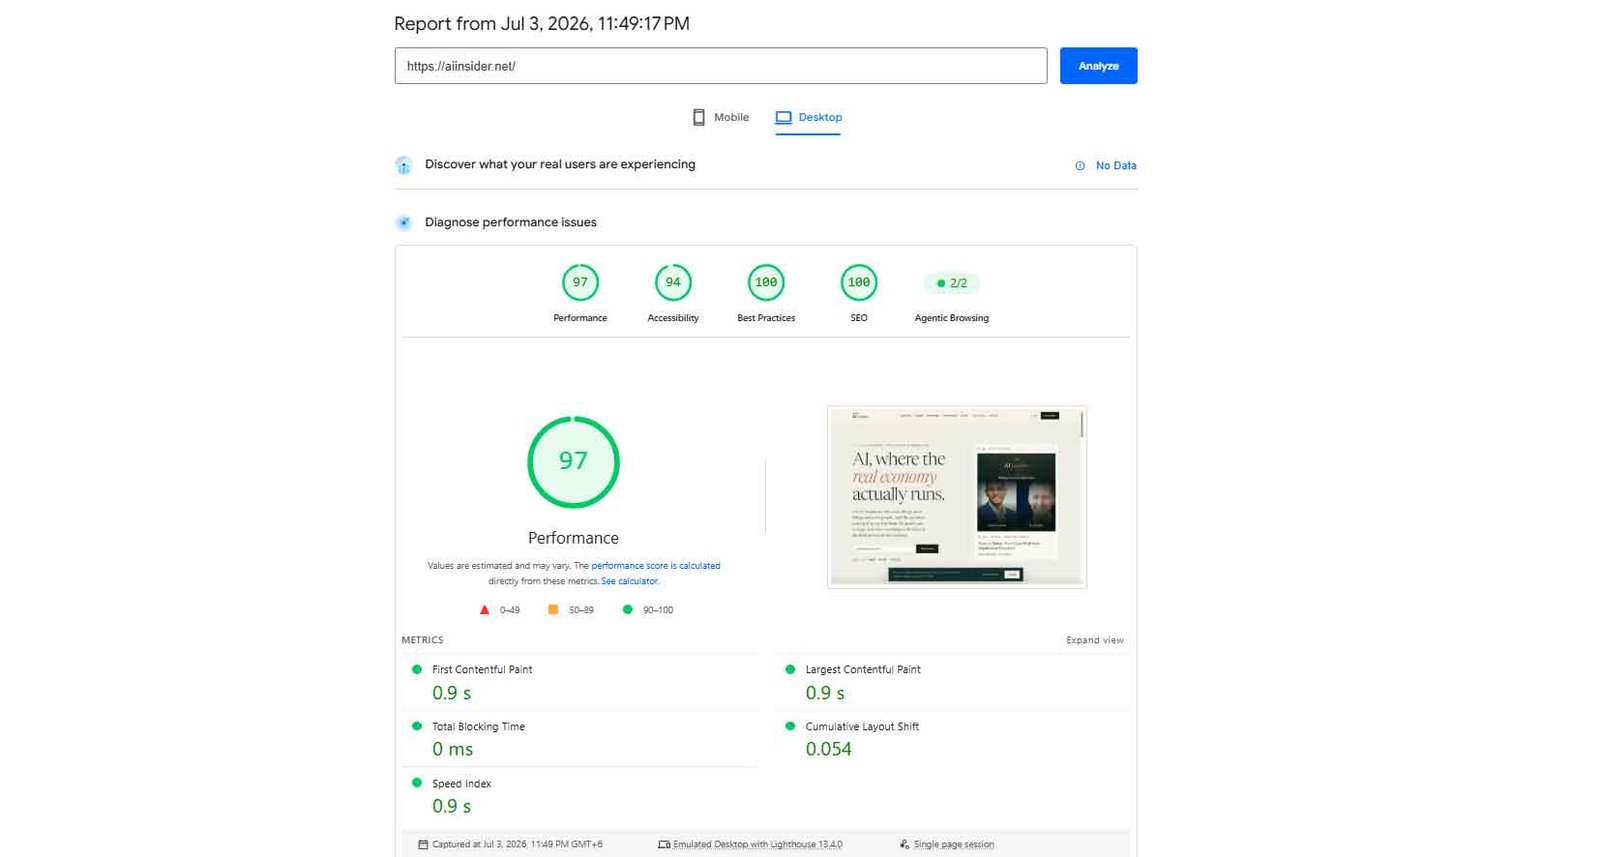Click the Speed Index status dot
Screen dimensions: 1600x857
point(417,783)
